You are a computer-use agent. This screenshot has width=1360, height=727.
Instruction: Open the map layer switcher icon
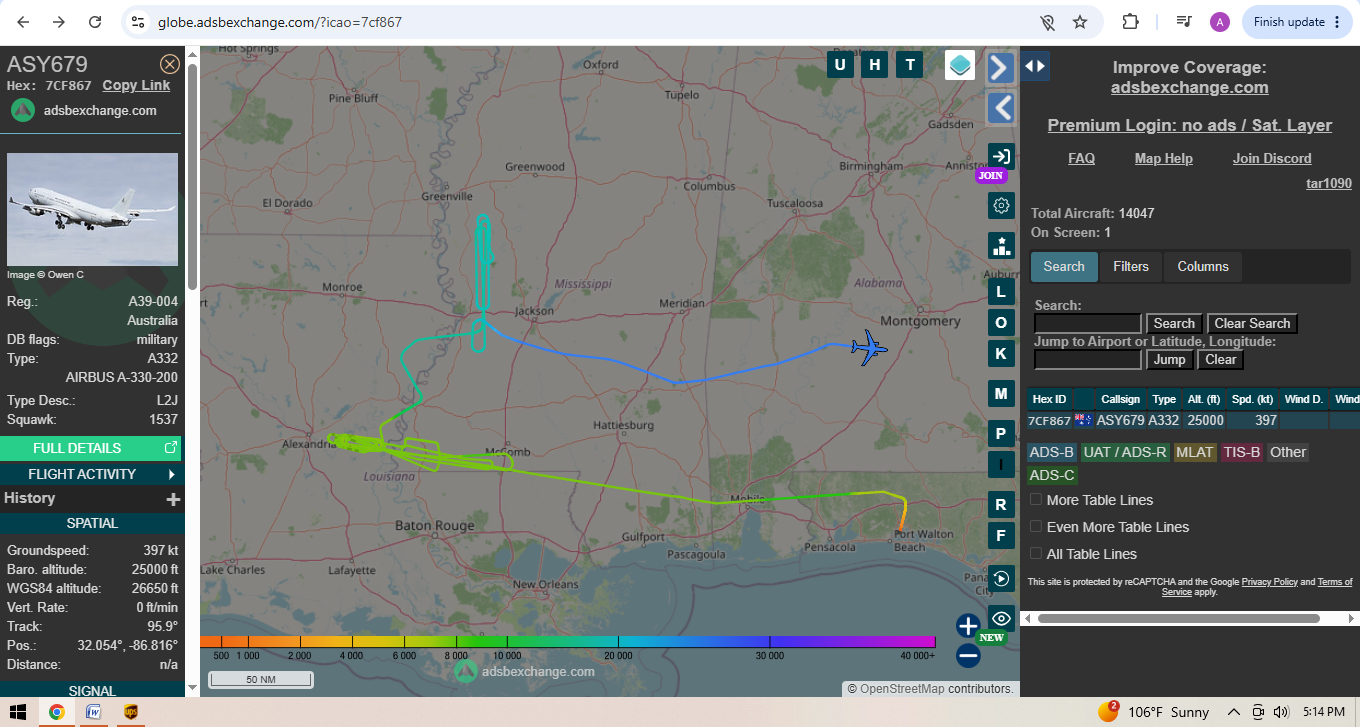pos(960,65)
